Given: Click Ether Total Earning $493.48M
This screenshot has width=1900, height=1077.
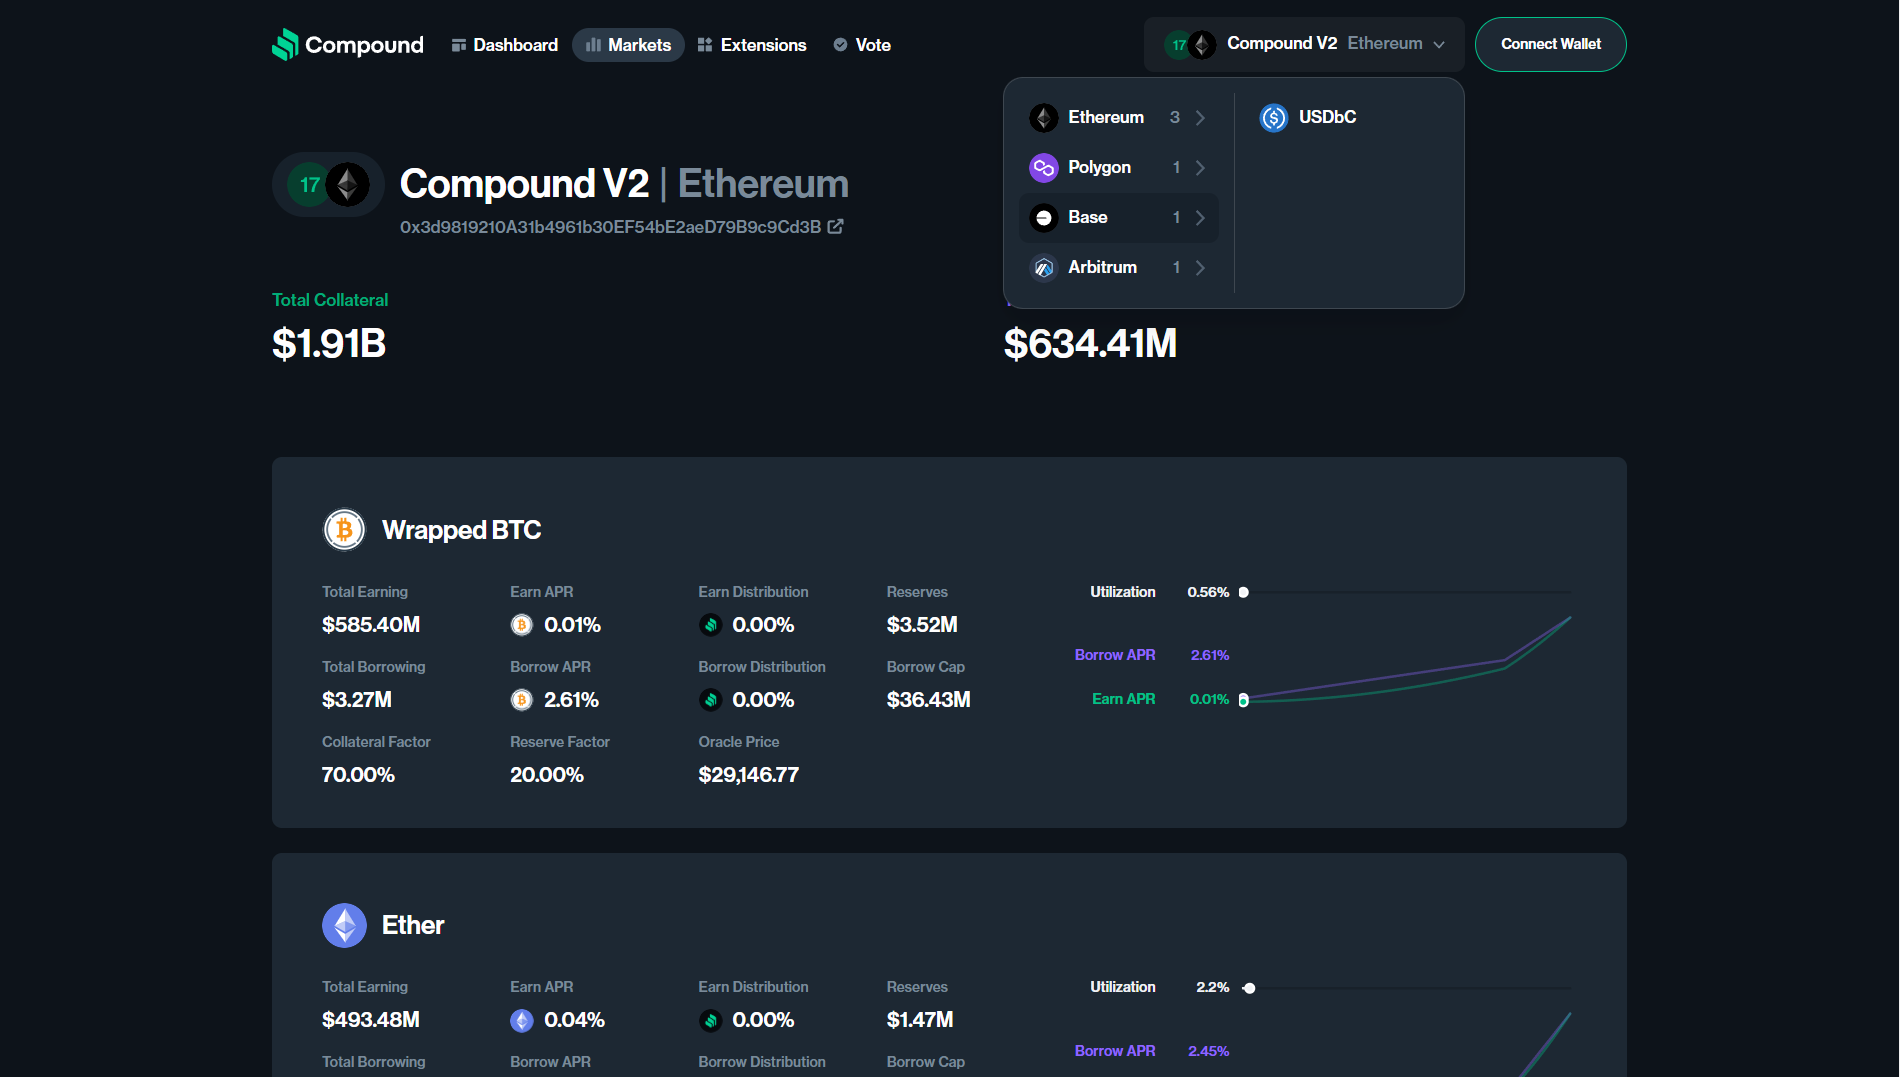Looking at the screenshot, I should tap(371, 1020).
